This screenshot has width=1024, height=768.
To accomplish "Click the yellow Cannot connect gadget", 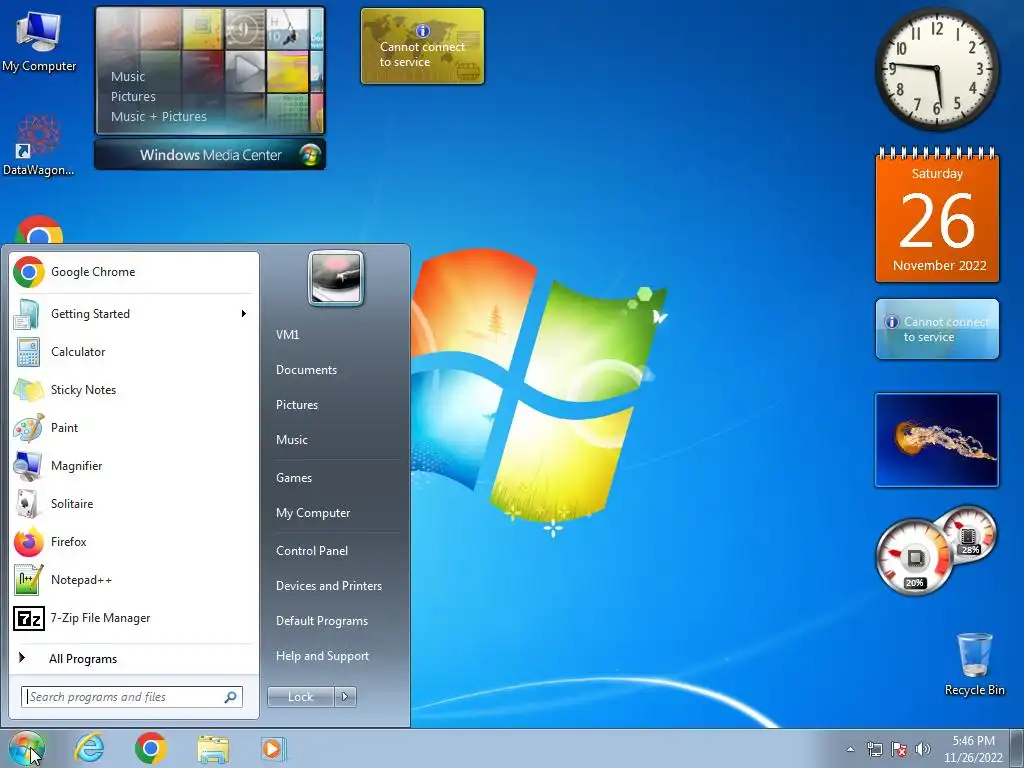I will 423,46.
